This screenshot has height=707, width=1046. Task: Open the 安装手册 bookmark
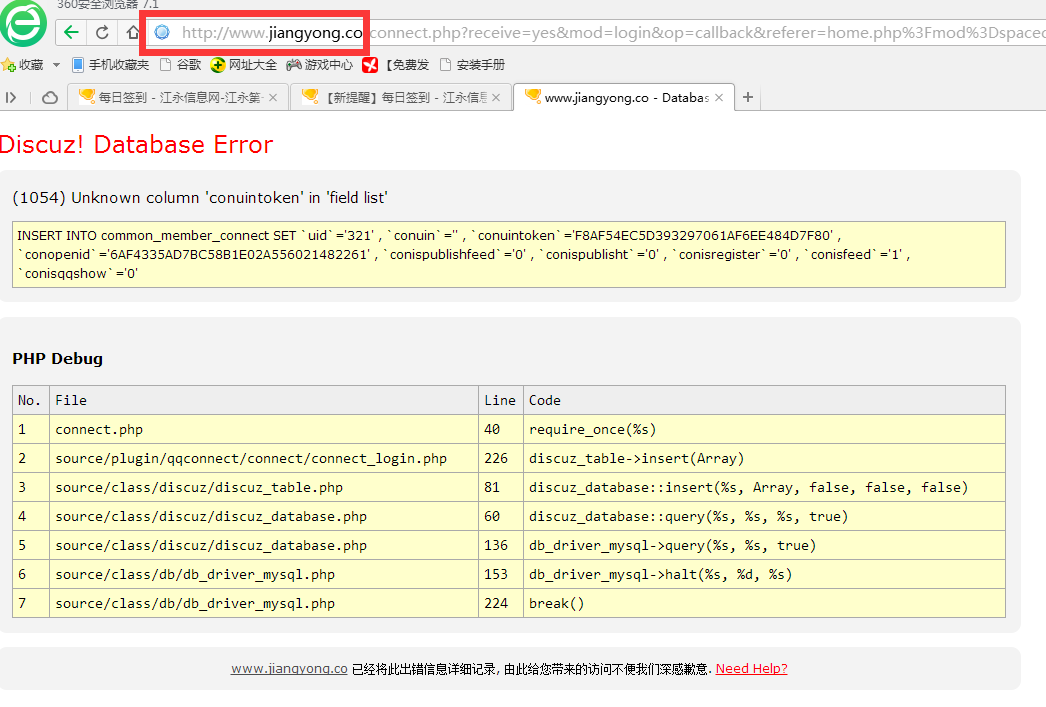472,65
